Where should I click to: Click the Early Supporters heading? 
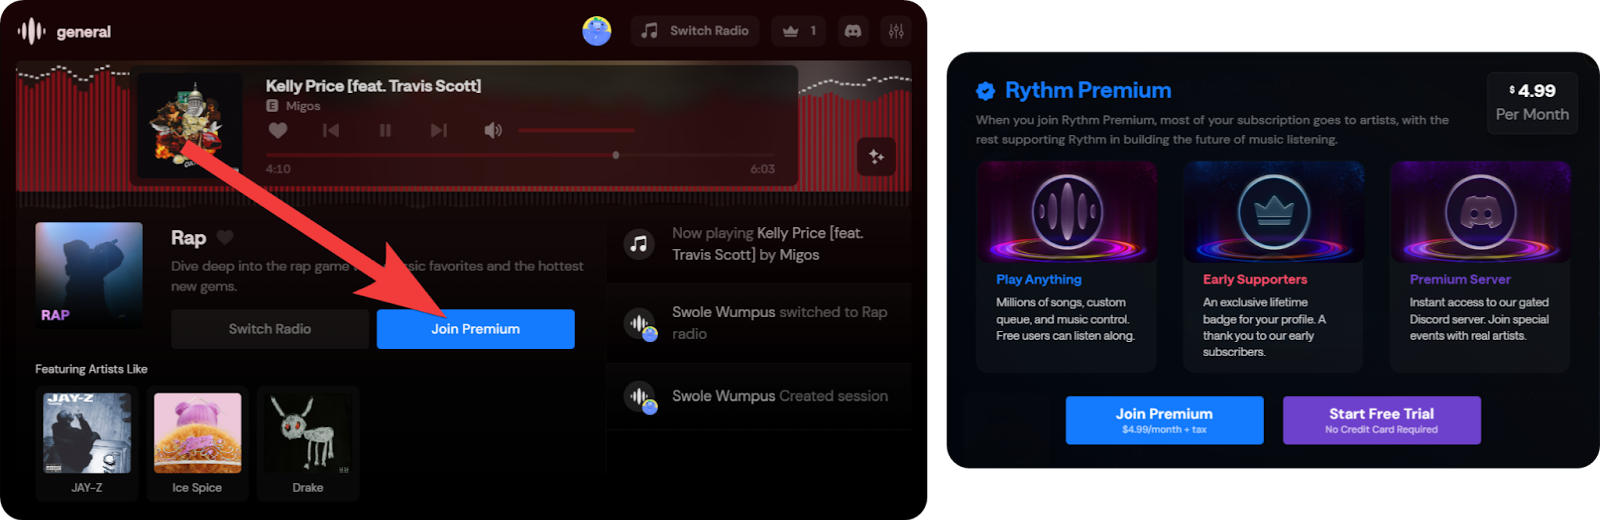[x=1255, y=280]
